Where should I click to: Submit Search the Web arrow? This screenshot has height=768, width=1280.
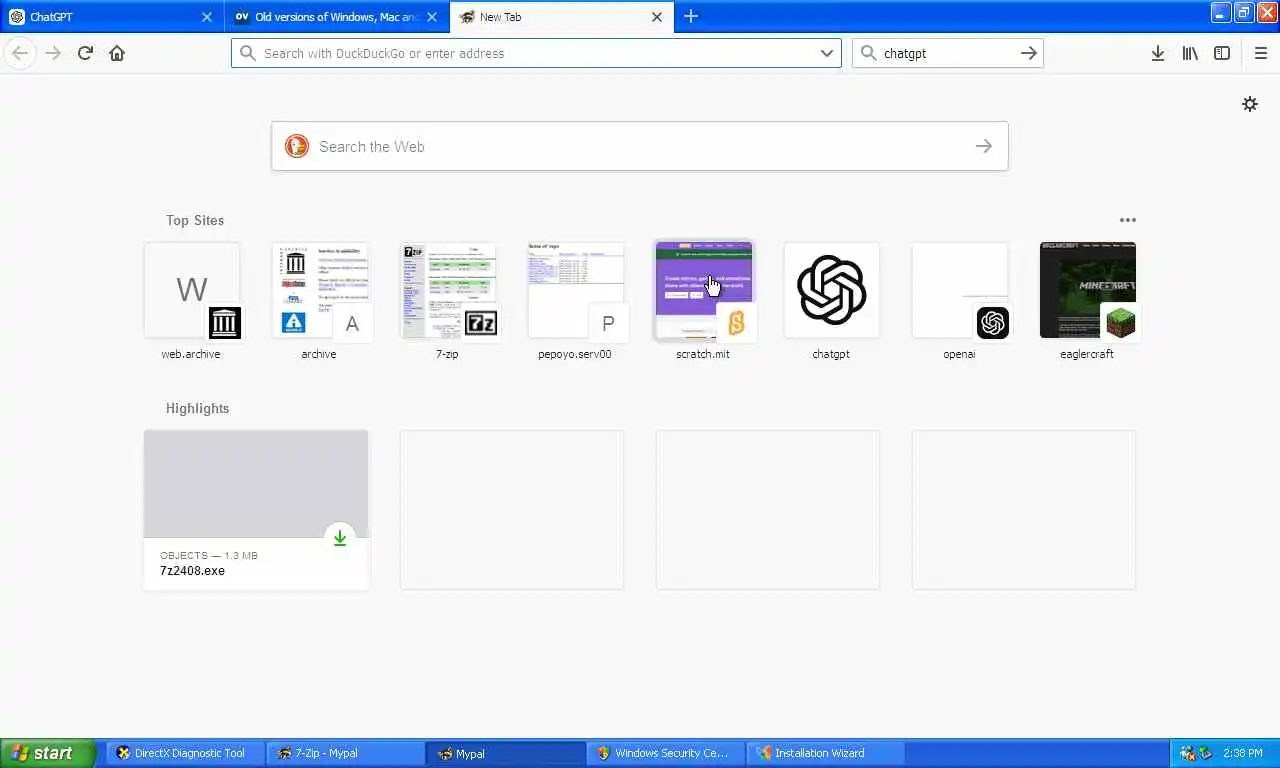pos(984,146)
